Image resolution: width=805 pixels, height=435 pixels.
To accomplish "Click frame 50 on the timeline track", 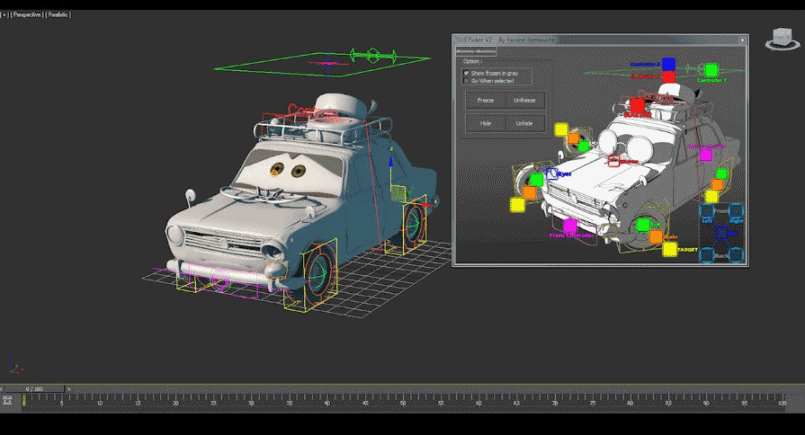I will 403,401.
